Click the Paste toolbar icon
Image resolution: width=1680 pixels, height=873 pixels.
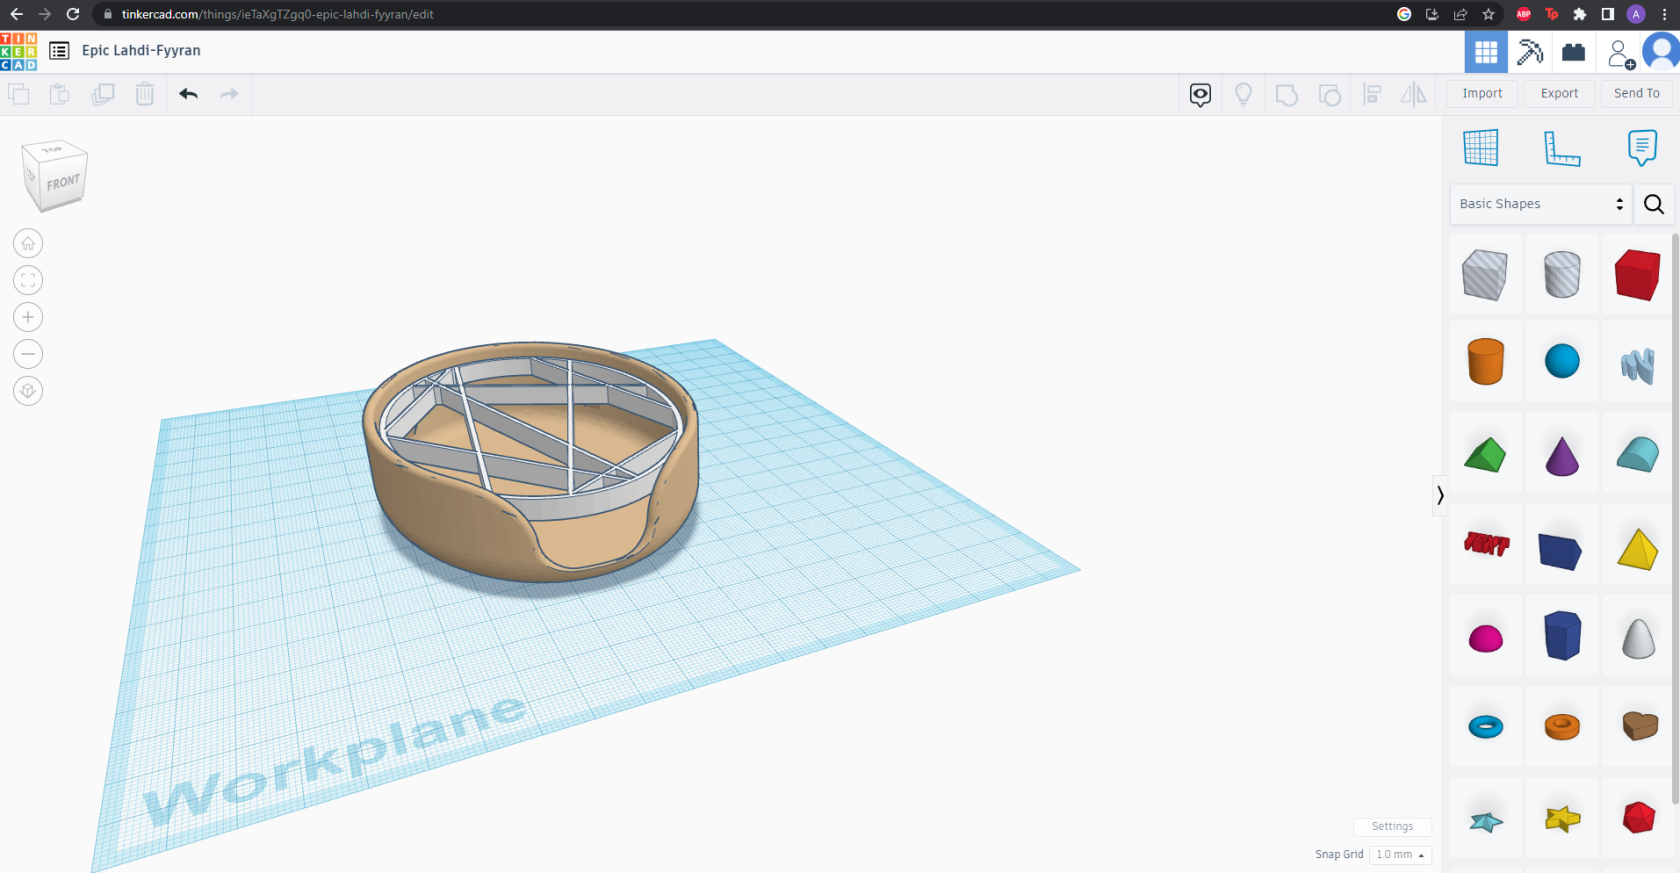tap(60, 94)
